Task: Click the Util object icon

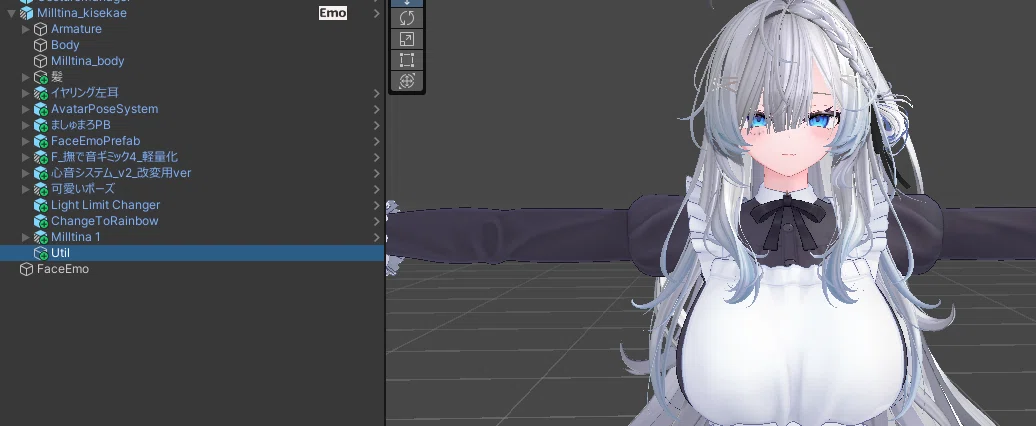Action: [x=41, y=253]
